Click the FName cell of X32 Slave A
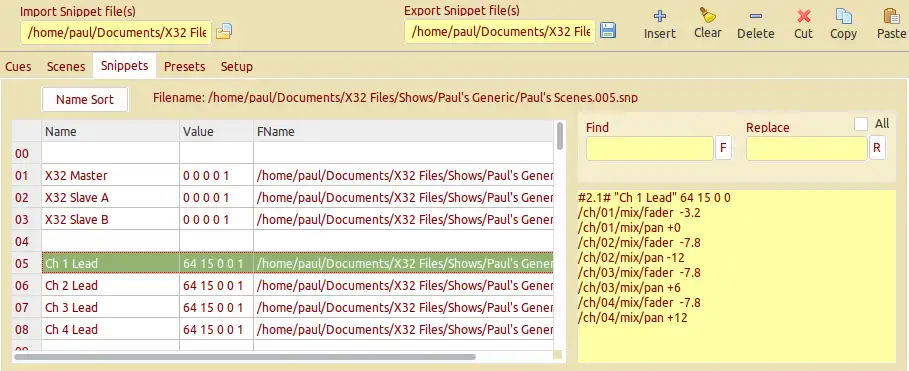Screen dimensions: 909x371 pyautogui.click(x=403, y=198)
